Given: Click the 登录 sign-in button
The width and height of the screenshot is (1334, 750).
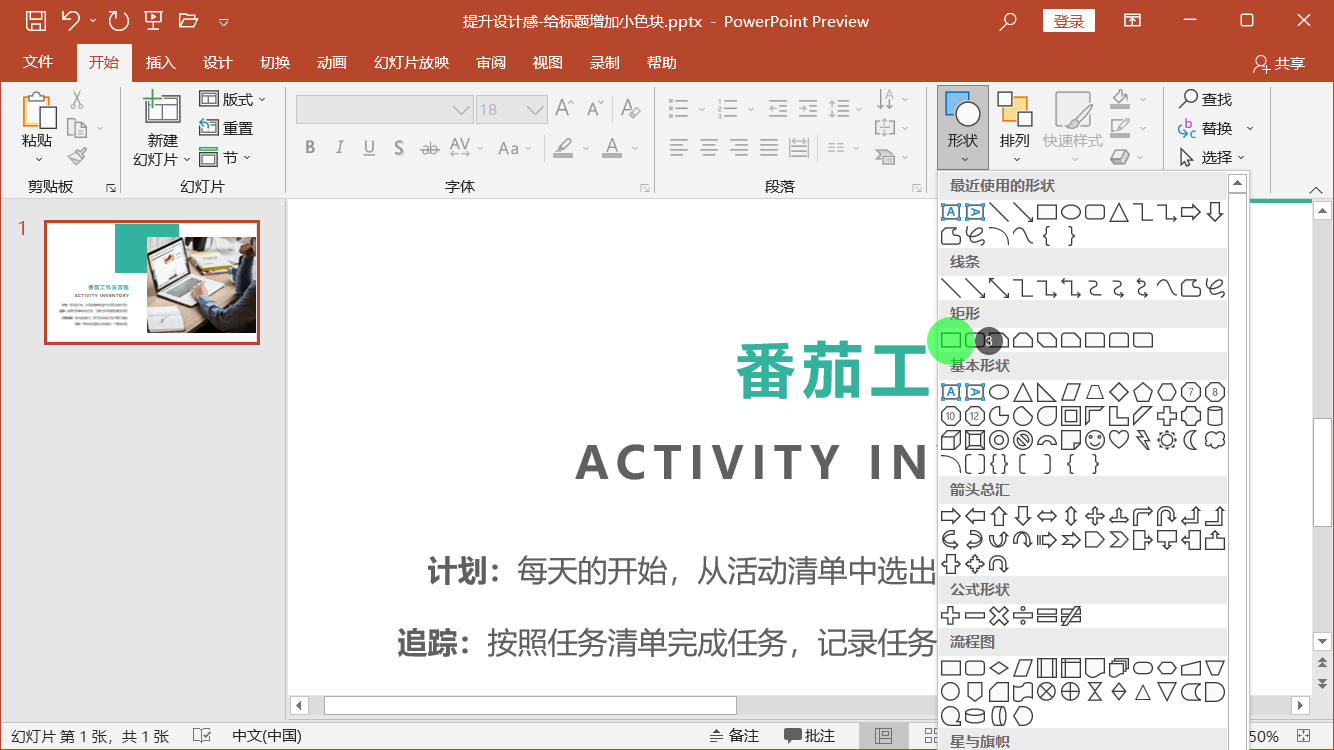Looking at the screenshot, I should [x=1068, y=21].
